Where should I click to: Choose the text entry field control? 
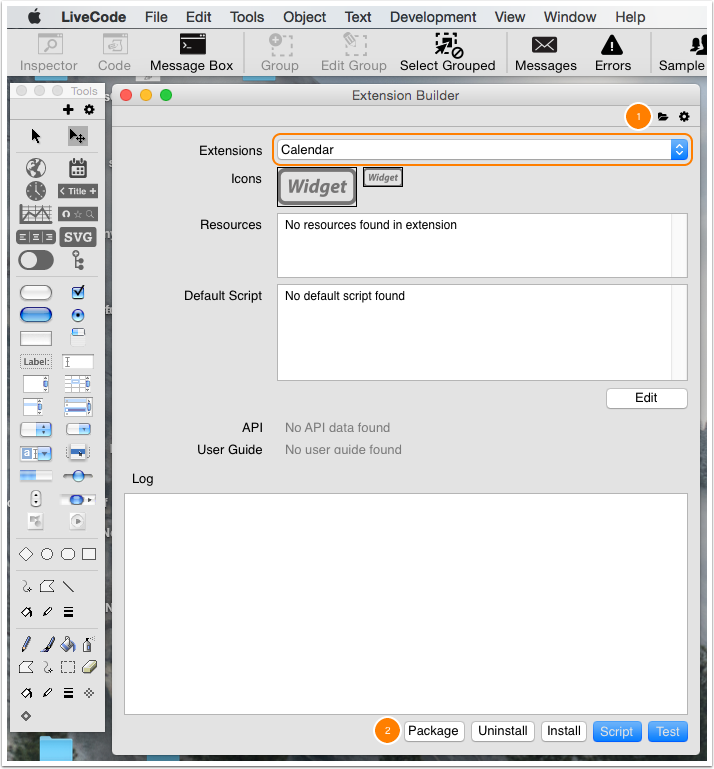pos(77,361)
